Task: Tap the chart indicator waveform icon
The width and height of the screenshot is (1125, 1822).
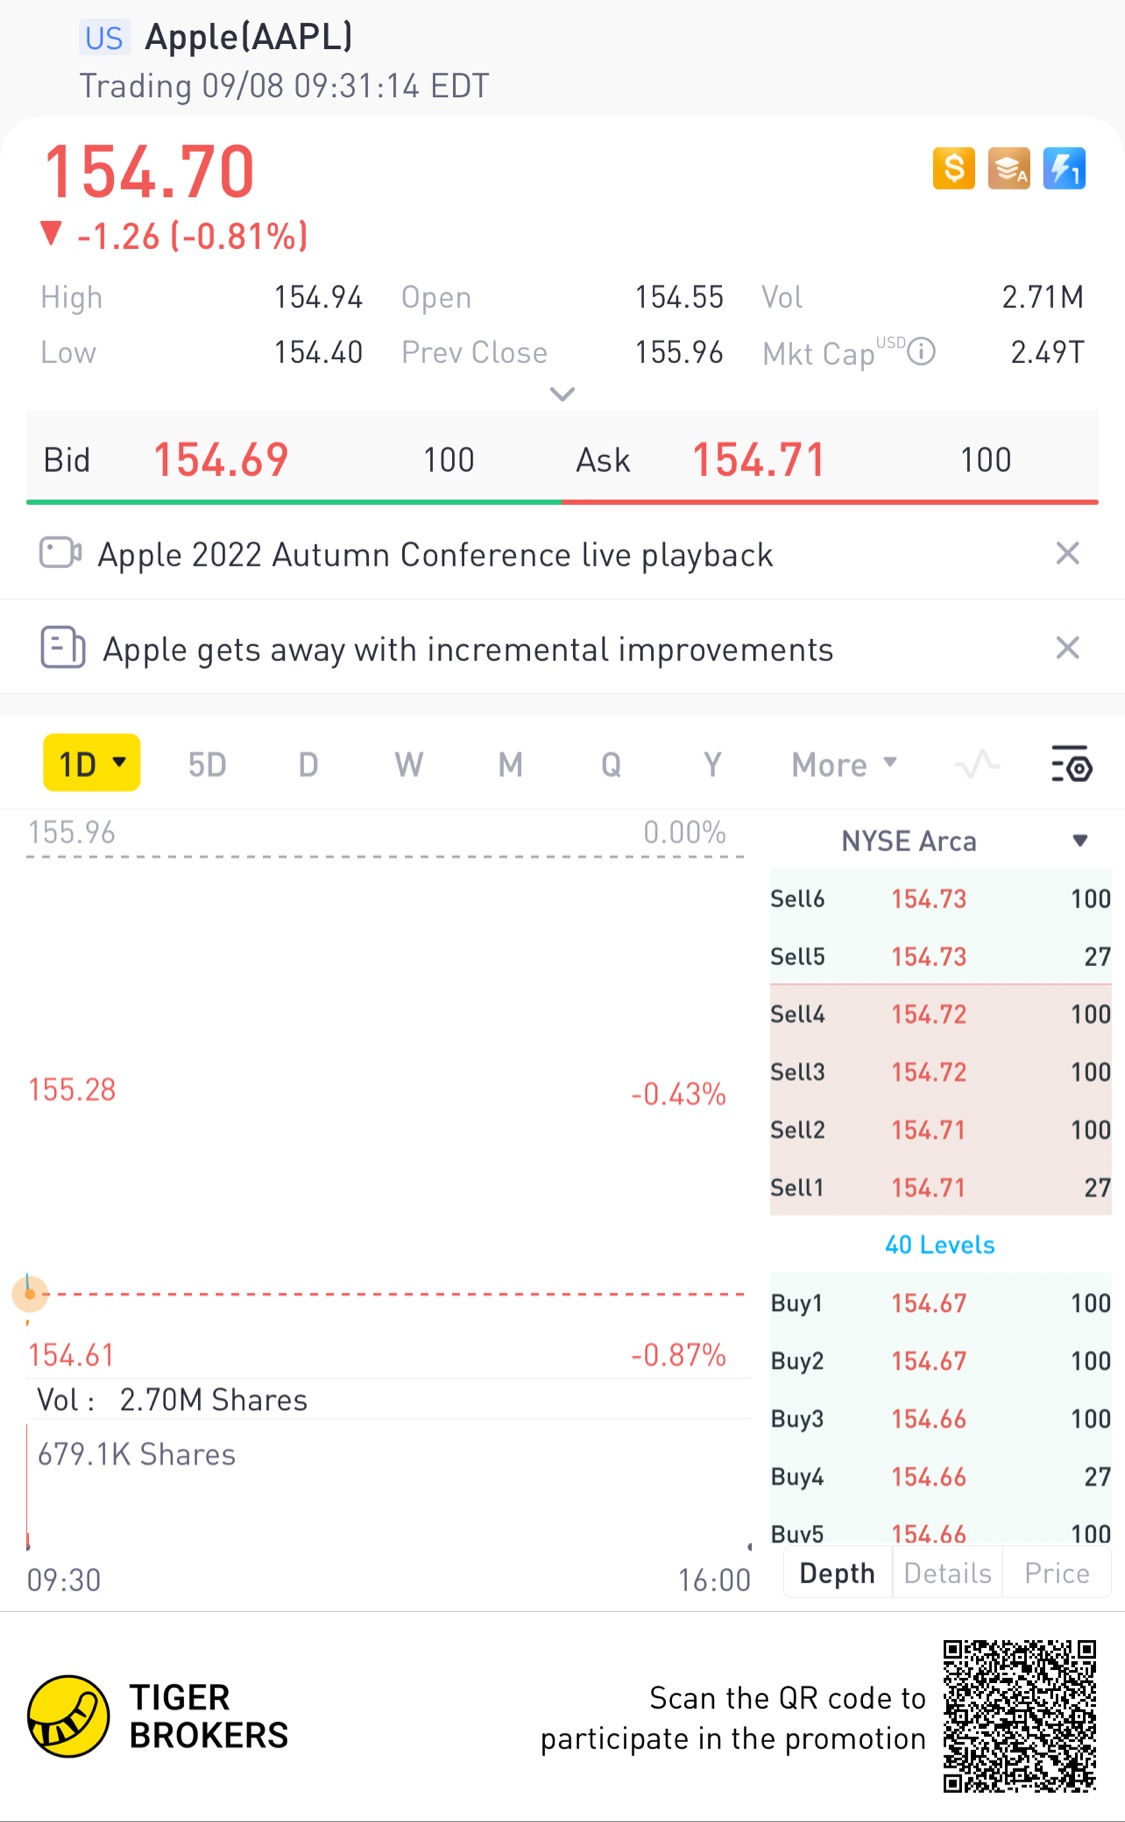Action: [977, 765]
